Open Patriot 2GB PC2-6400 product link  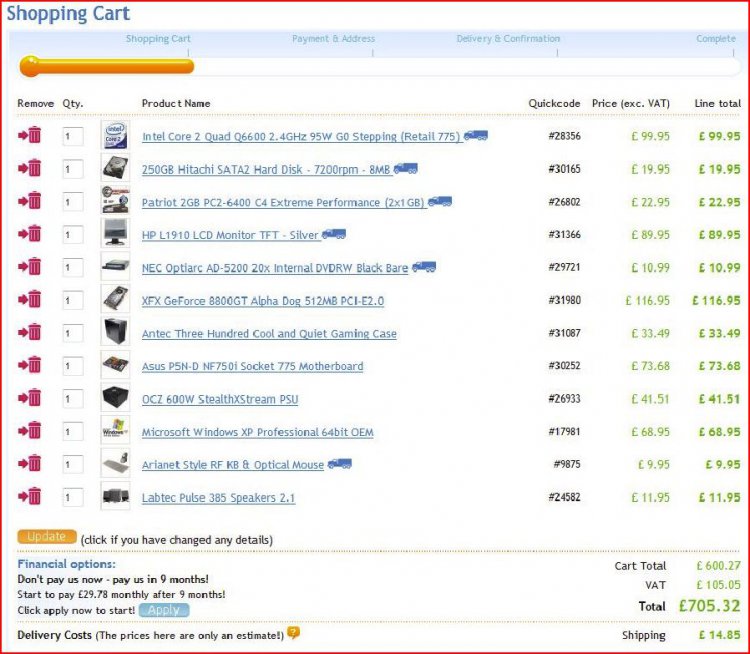tap(283, 202)
